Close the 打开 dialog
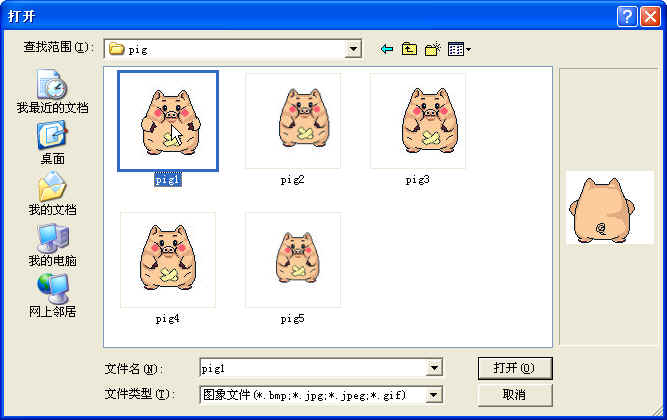Image resolution: width=667 pixels, height=420 pixels. [650, 17]
